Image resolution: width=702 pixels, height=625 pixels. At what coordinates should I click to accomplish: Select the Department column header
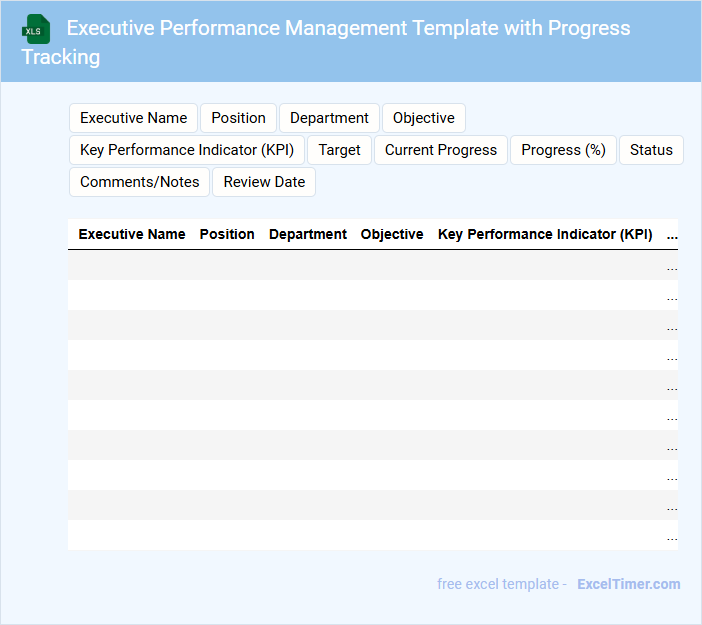308,234
